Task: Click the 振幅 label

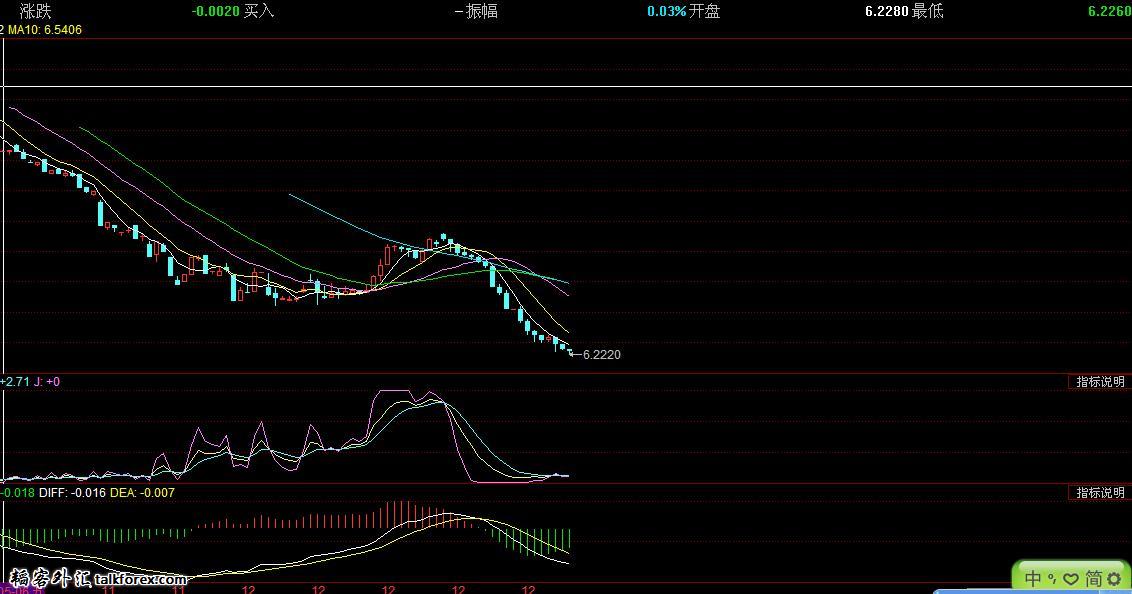Action: pos(482,11)
